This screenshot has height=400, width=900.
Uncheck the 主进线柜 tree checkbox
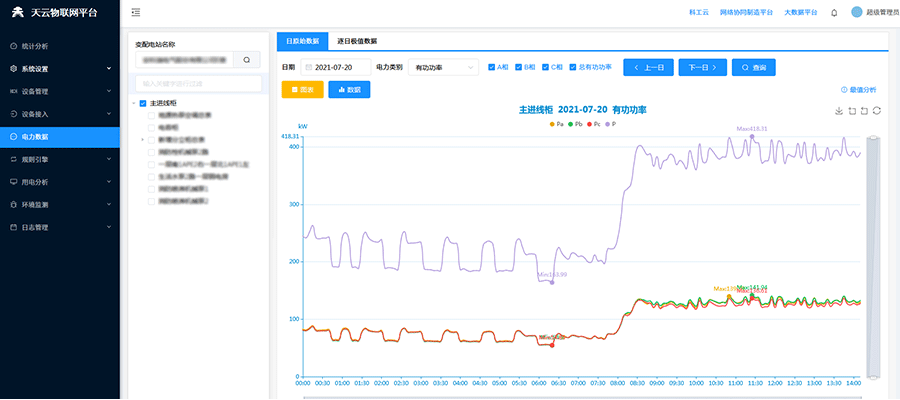point(143,103)
